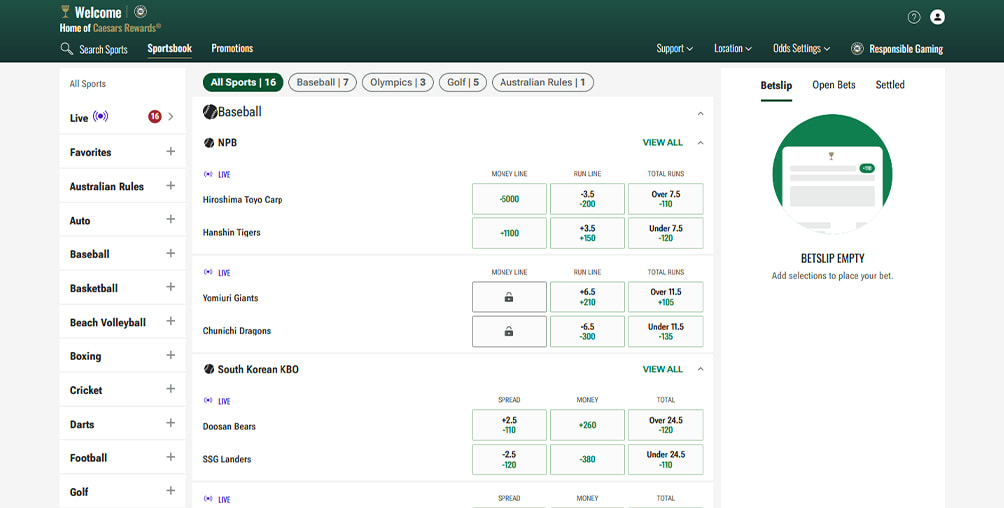
Task: Click locked money line for Yomiuri Giants
Action: [x=509, y=297]
